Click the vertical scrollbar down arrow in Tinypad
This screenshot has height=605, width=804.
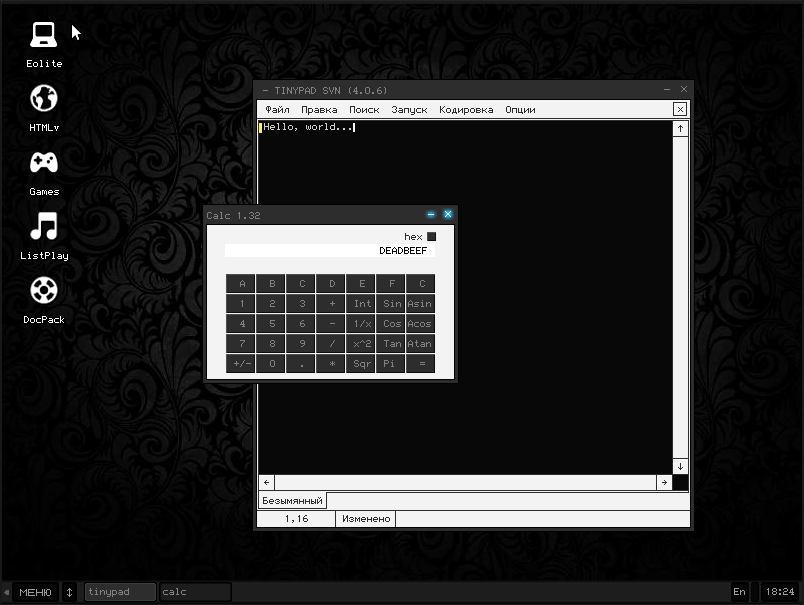[x=680, y=466]
